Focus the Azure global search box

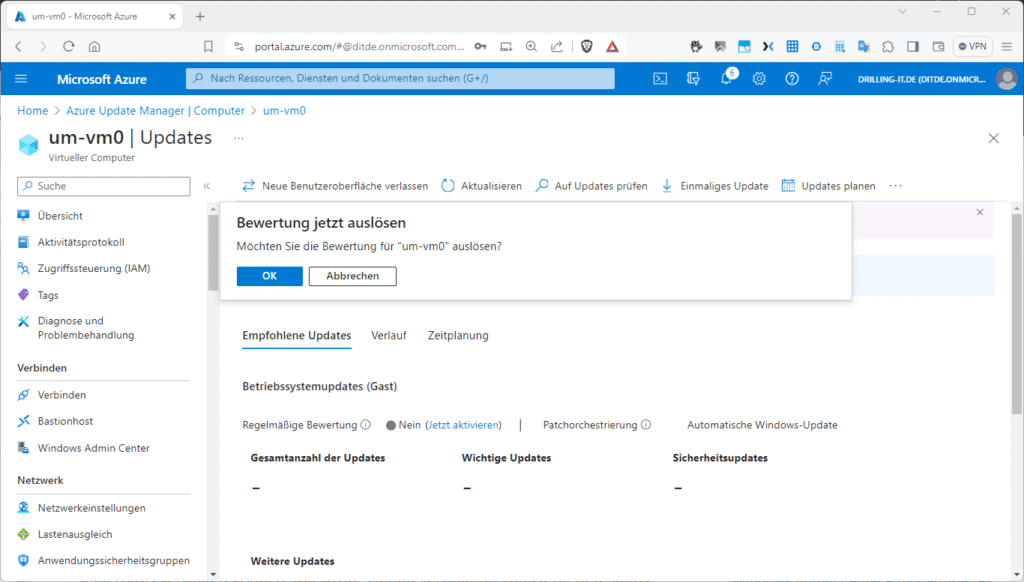400,78
